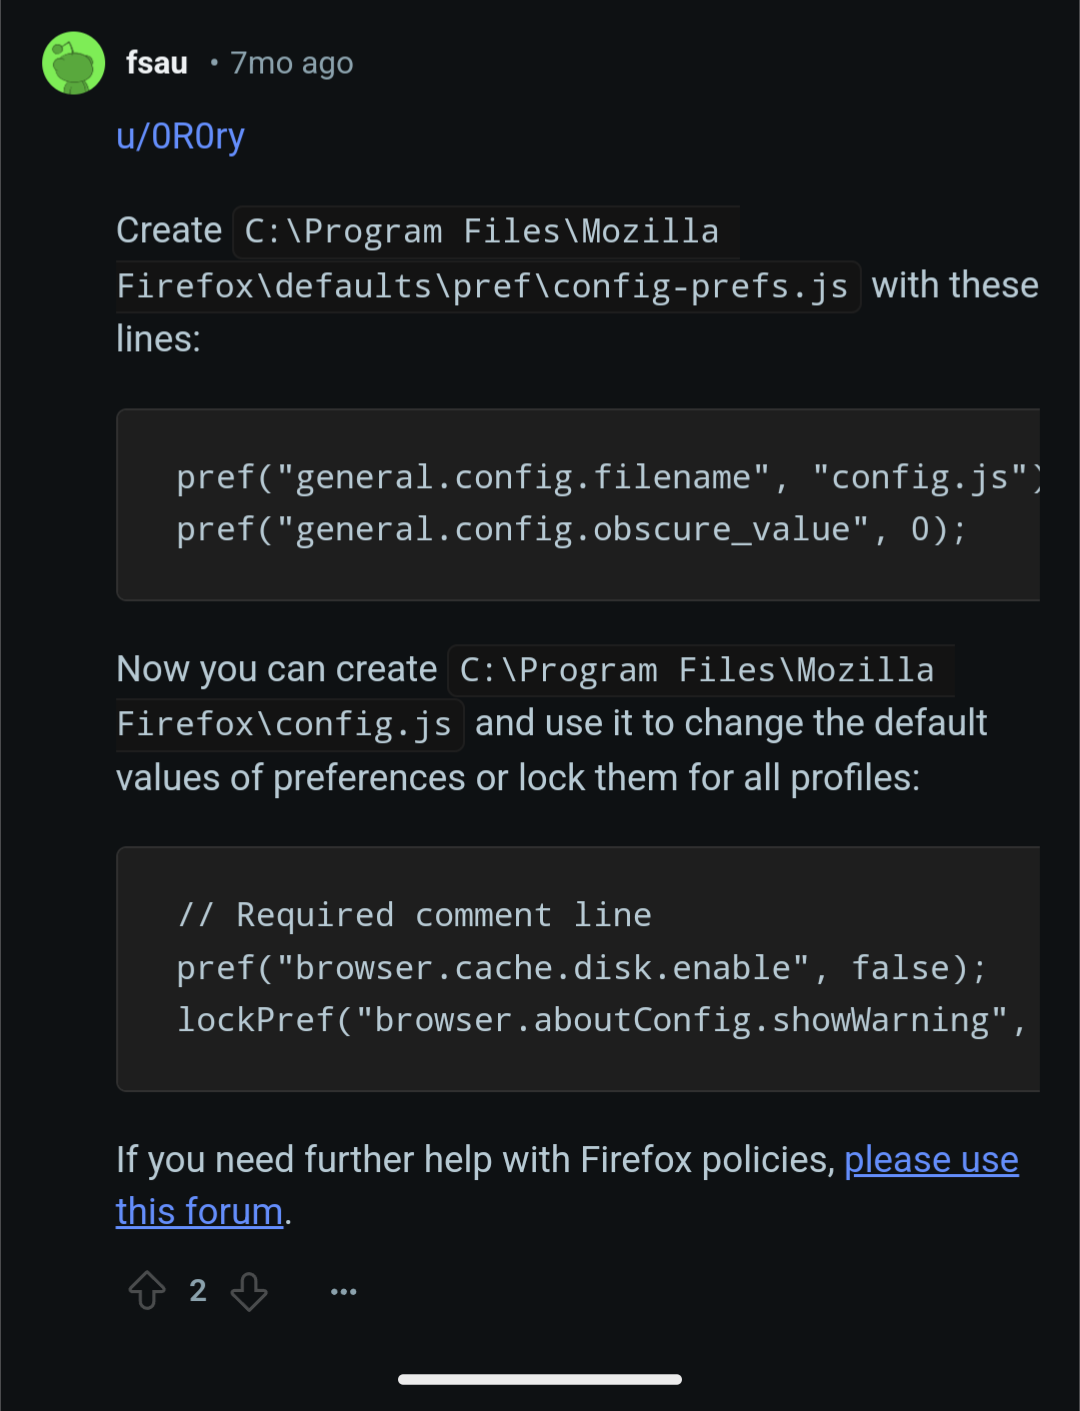The width and height of the screenshot is (1080, 1411).
Task: Click the fsau username
Action: coord(157,63)
